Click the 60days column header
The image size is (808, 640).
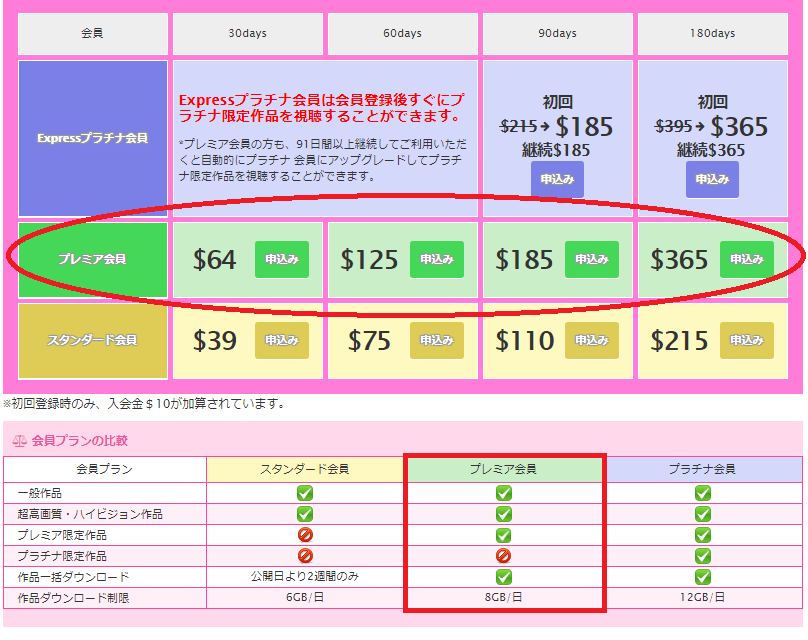403,33
